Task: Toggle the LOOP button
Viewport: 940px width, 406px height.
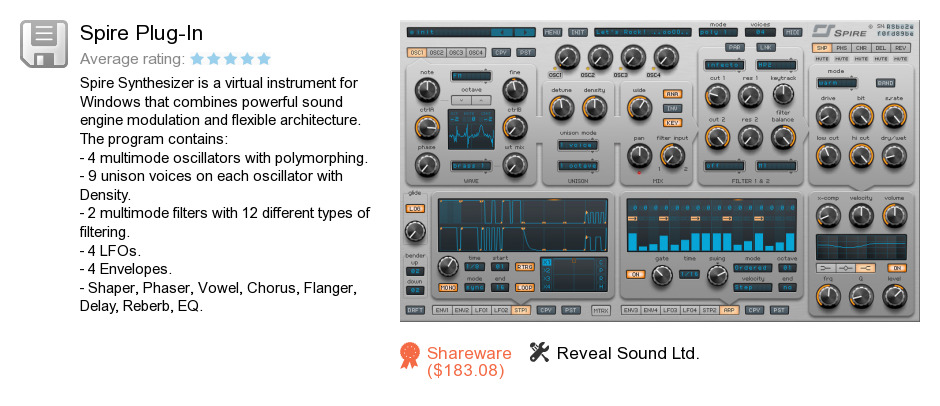Action: (525, 287)
